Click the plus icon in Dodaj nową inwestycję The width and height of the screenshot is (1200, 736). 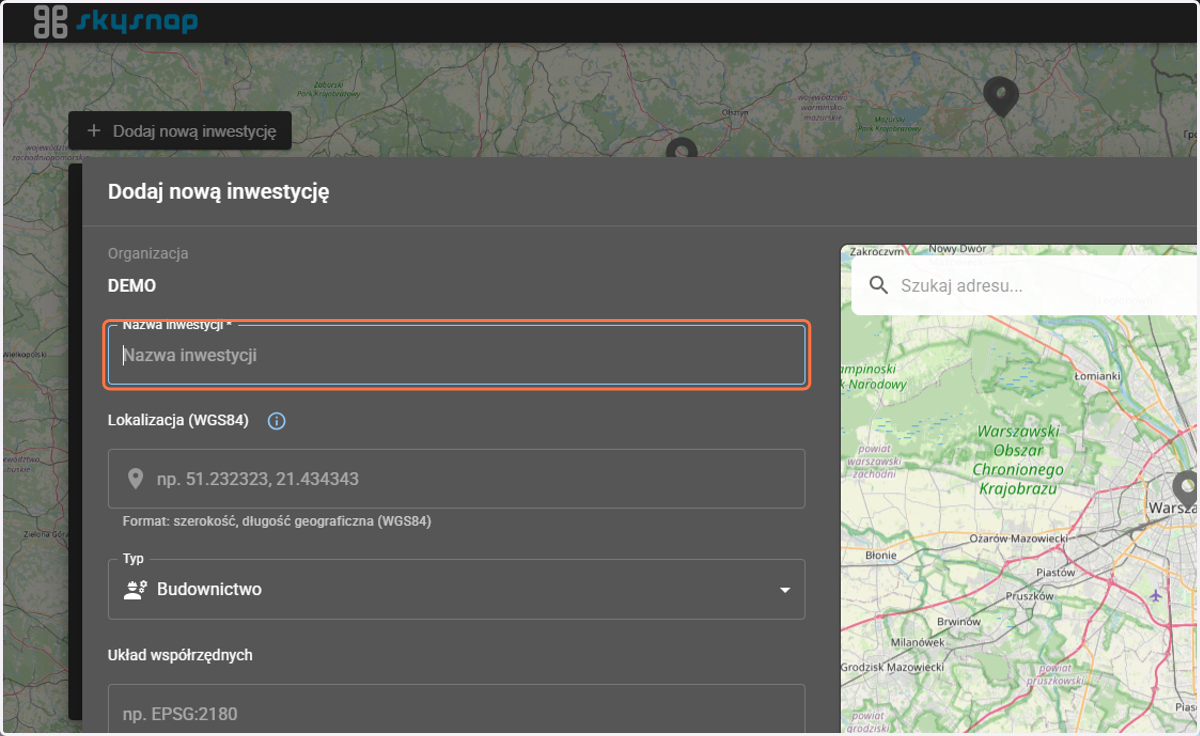click(x=94, y=131)
